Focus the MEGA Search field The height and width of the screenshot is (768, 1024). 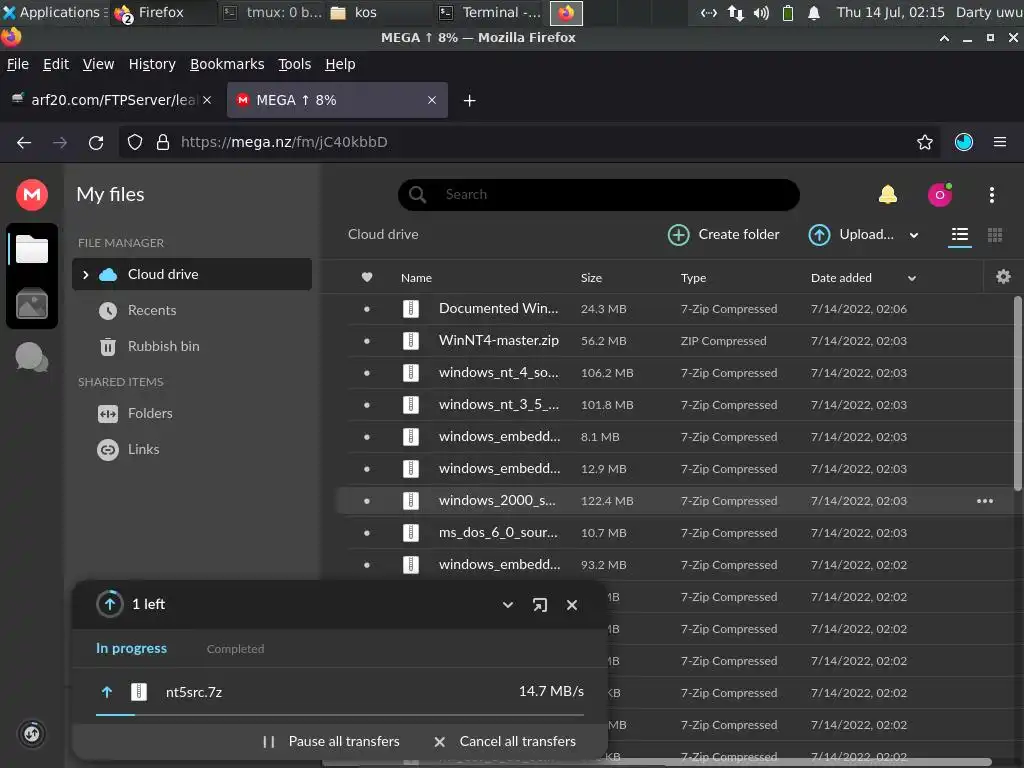[599, 195]
